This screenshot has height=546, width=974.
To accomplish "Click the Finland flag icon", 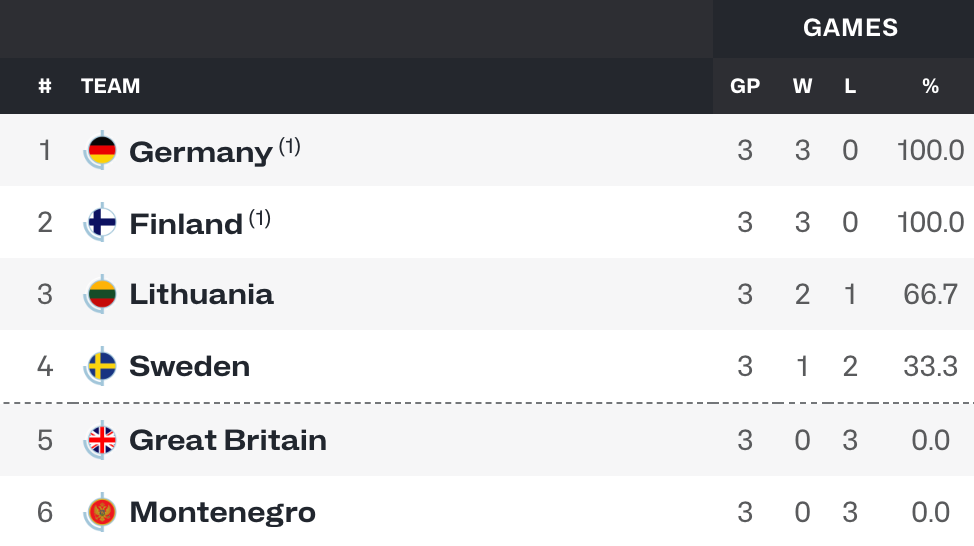I will point(101,222).
